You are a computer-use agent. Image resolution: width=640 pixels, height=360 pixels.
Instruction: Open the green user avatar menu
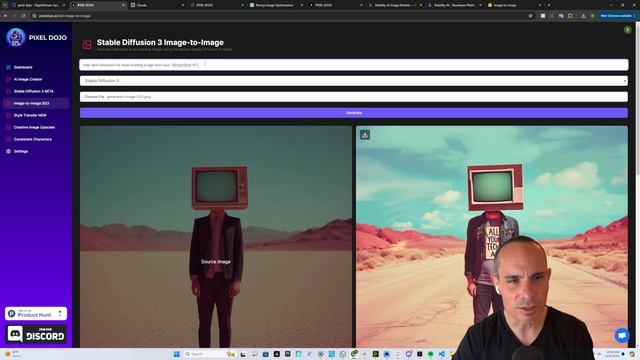[x=628, y=30]
